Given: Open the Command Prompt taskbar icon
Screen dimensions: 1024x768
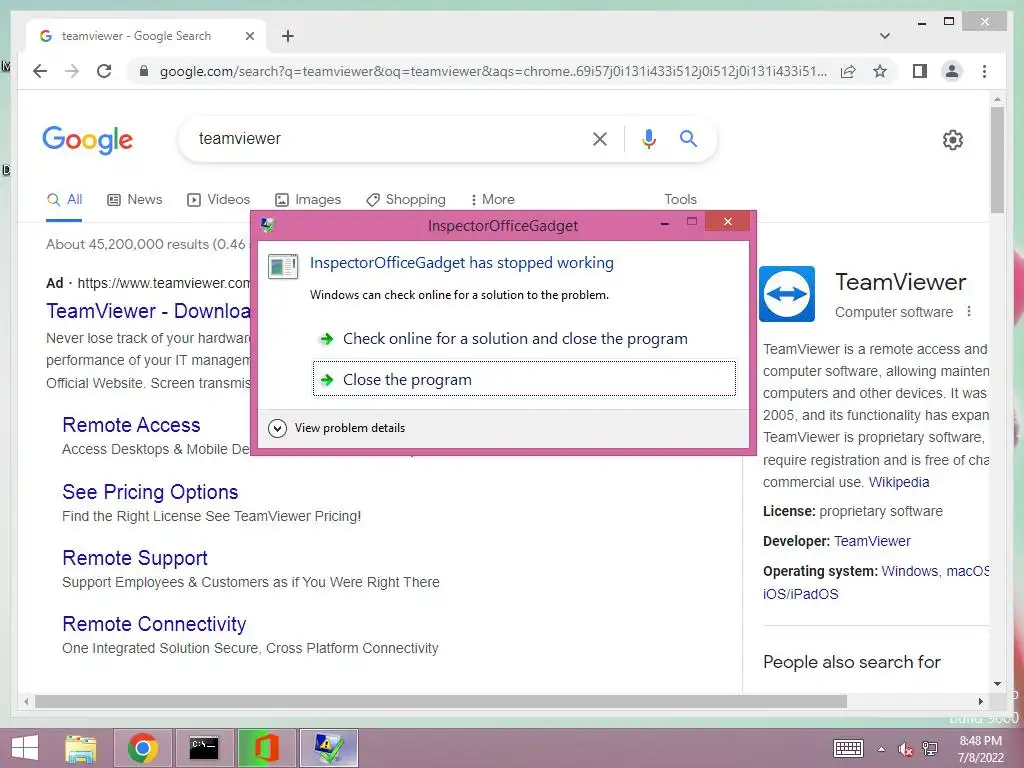Looking at the screenshot, I should [204, 748].
